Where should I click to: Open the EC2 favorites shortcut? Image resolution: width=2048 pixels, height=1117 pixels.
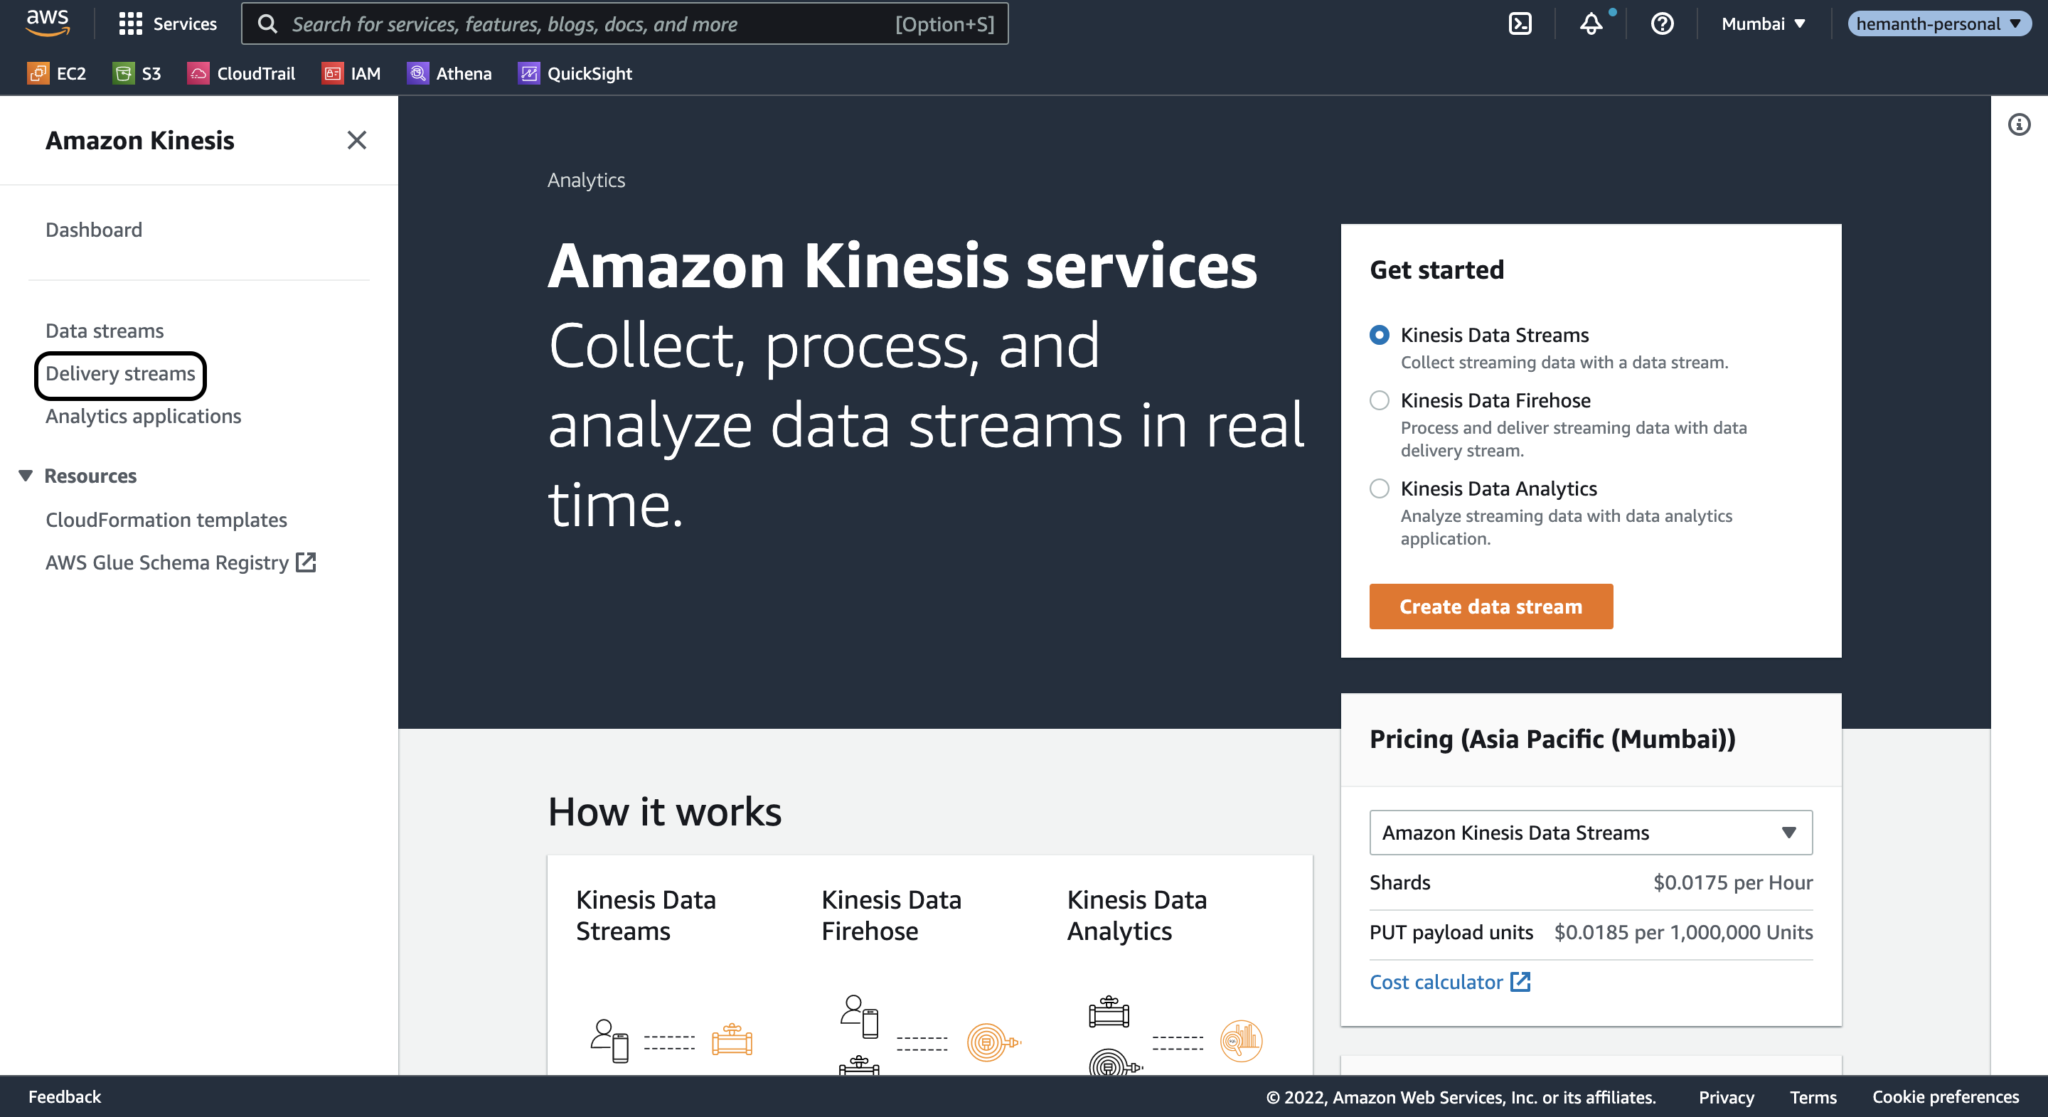57,72
